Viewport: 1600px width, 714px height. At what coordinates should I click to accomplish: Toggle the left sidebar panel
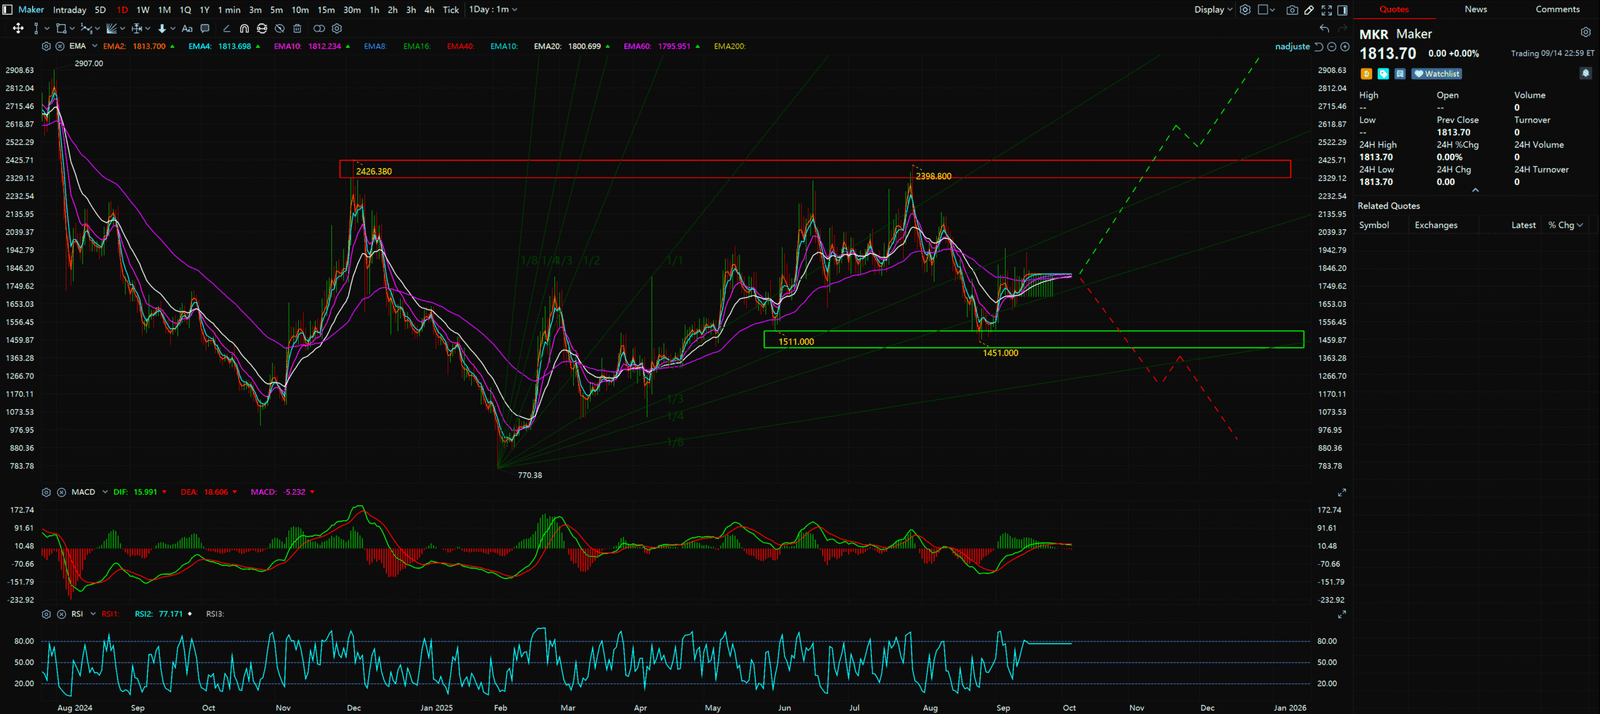pos(8,10)
